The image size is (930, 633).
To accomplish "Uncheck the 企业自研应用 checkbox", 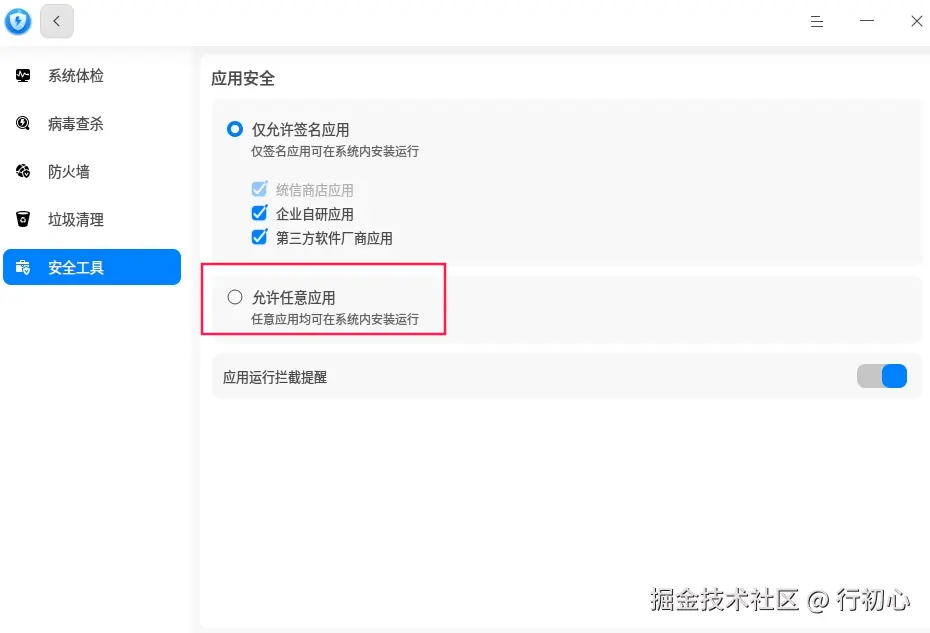I will pyautogui.click(x=259, y=213).
